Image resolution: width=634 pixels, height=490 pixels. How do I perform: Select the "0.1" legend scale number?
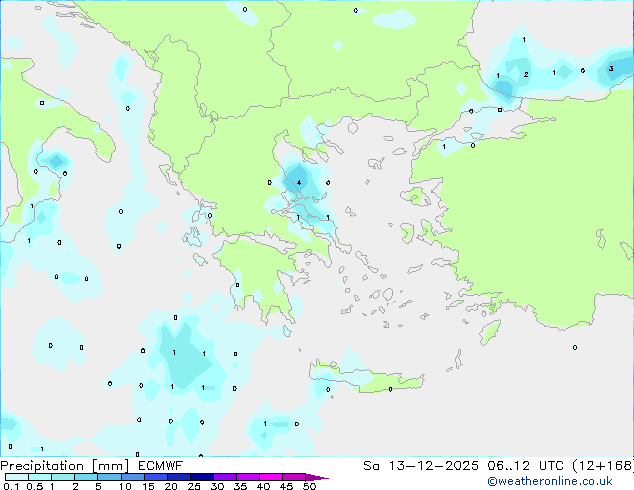pyautogui.click(x=11, y=486)
